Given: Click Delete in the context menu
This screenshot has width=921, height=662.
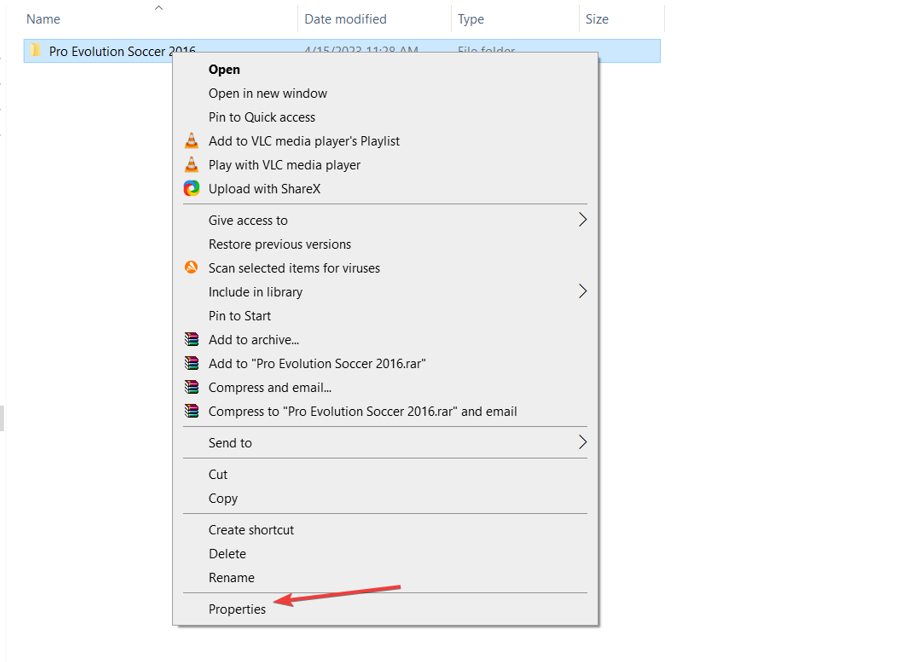Looking at the screenshot, I should (x=227, y=554).
